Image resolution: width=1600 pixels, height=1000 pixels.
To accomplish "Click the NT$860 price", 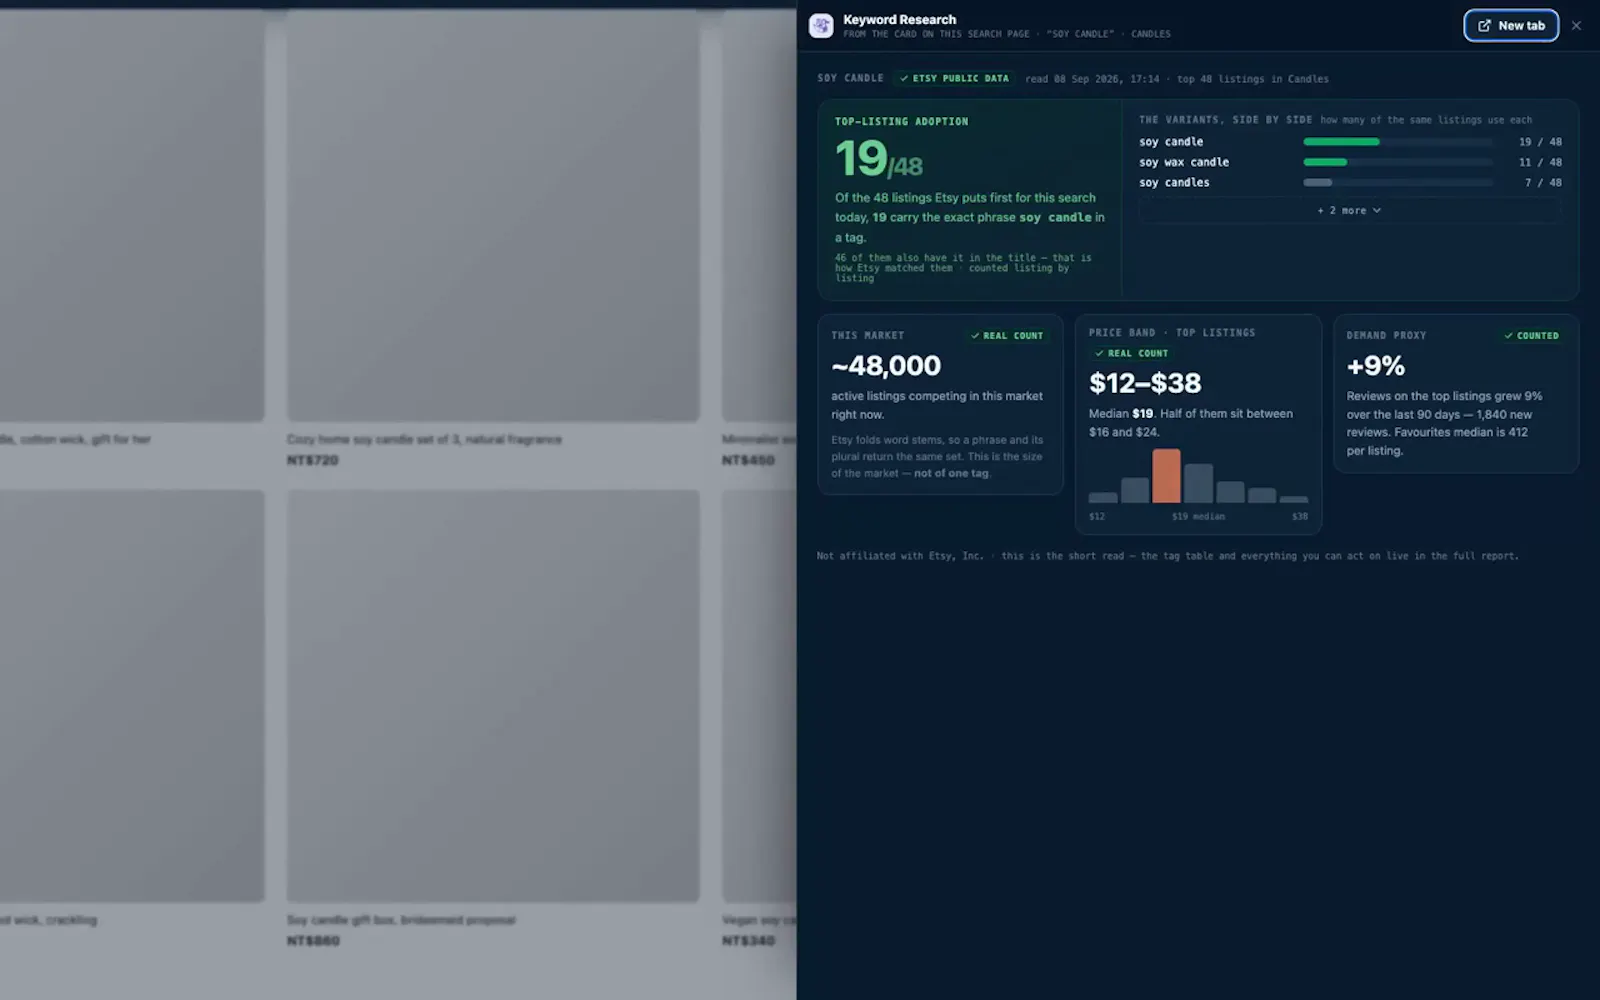I will click(x=313, y=941).
